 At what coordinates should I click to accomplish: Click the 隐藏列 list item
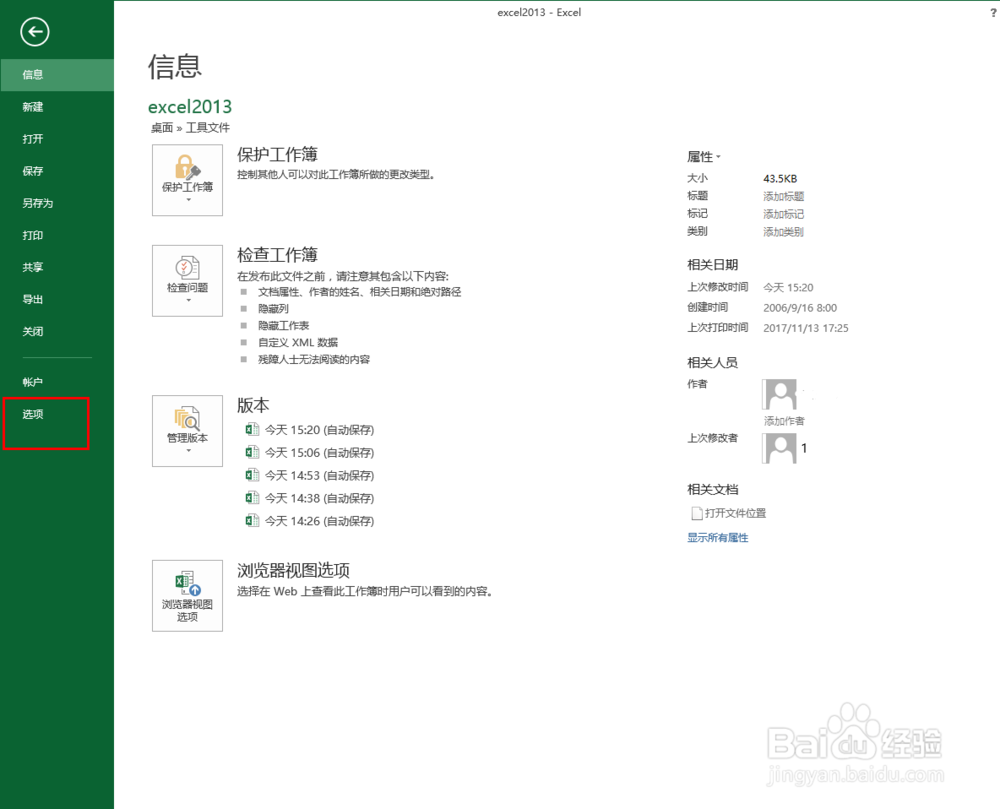click(x=273, y=309)
